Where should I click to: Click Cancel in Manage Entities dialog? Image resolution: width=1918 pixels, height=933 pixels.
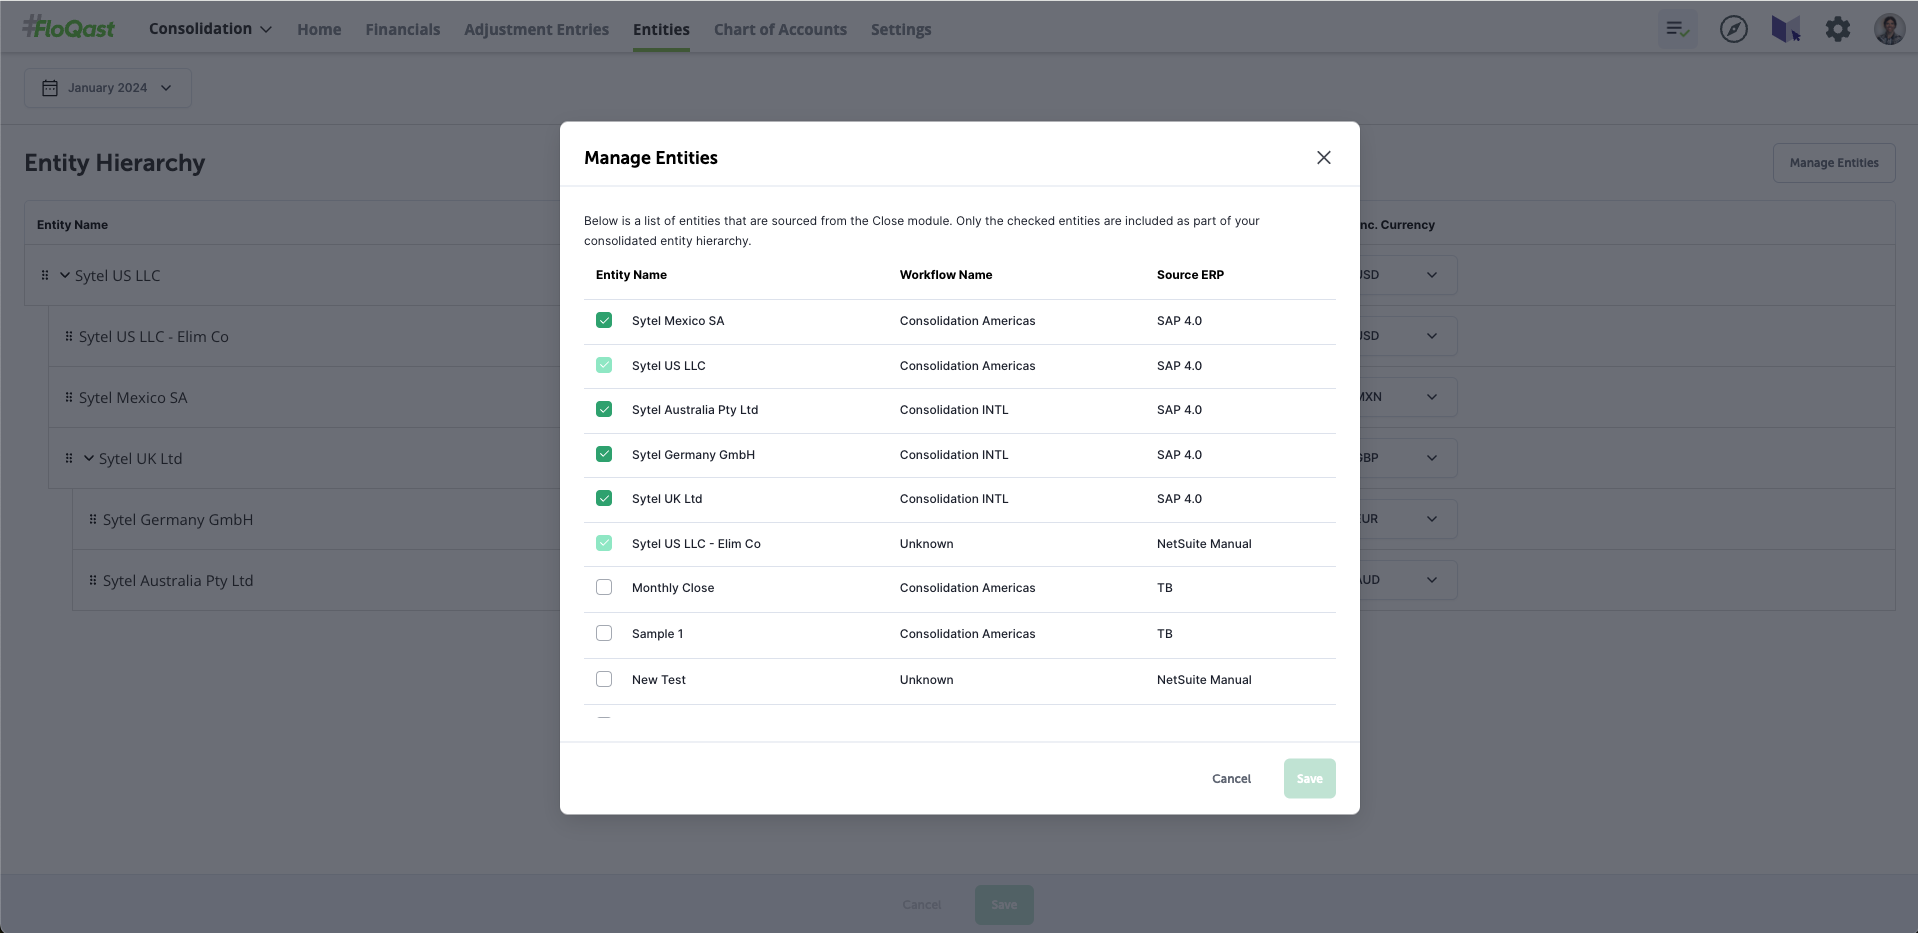click(1231, 779)
